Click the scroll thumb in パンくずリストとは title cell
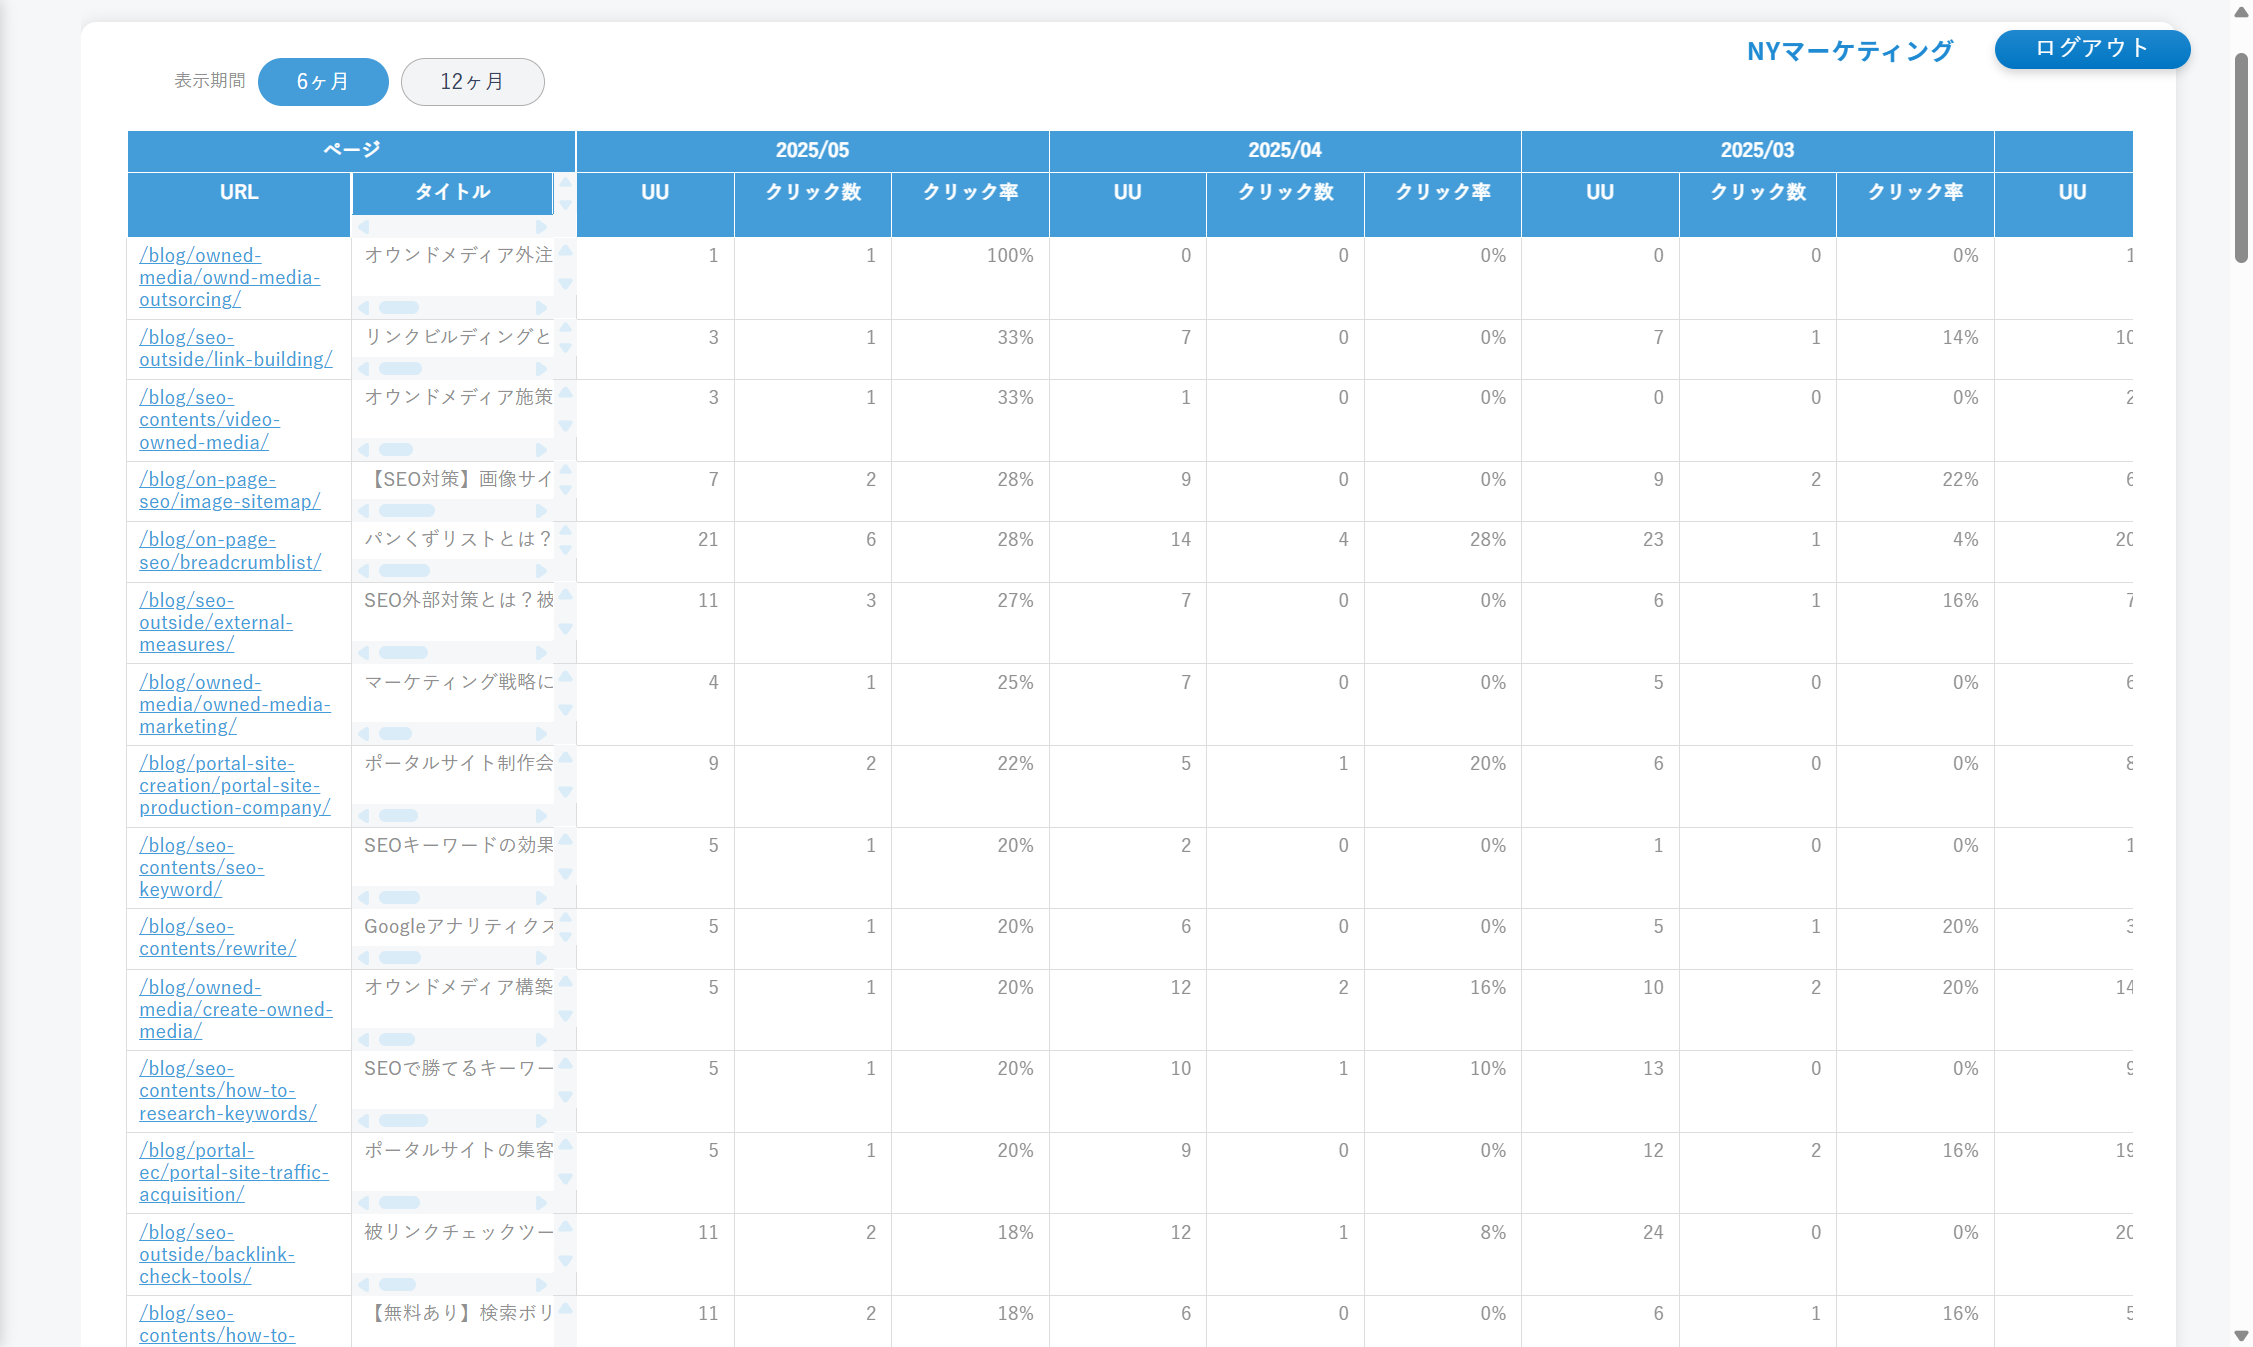 click(x=404, y=571)
